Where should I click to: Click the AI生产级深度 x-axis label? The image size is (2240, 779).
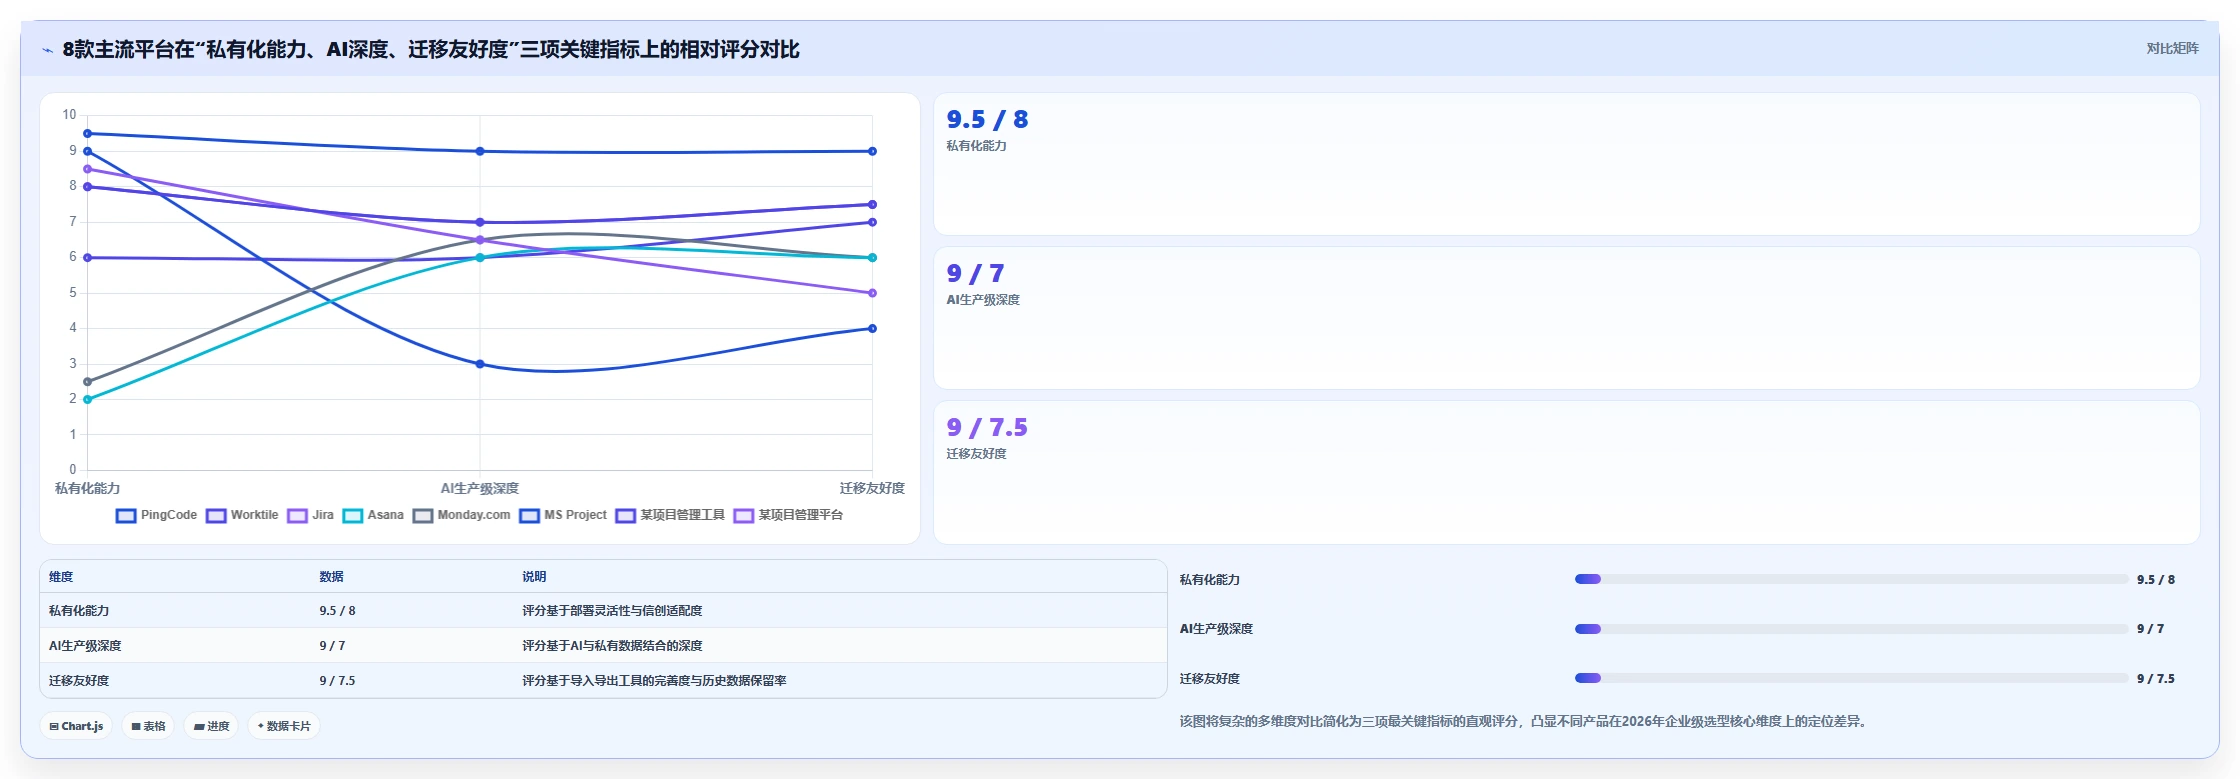click(480, 488)
